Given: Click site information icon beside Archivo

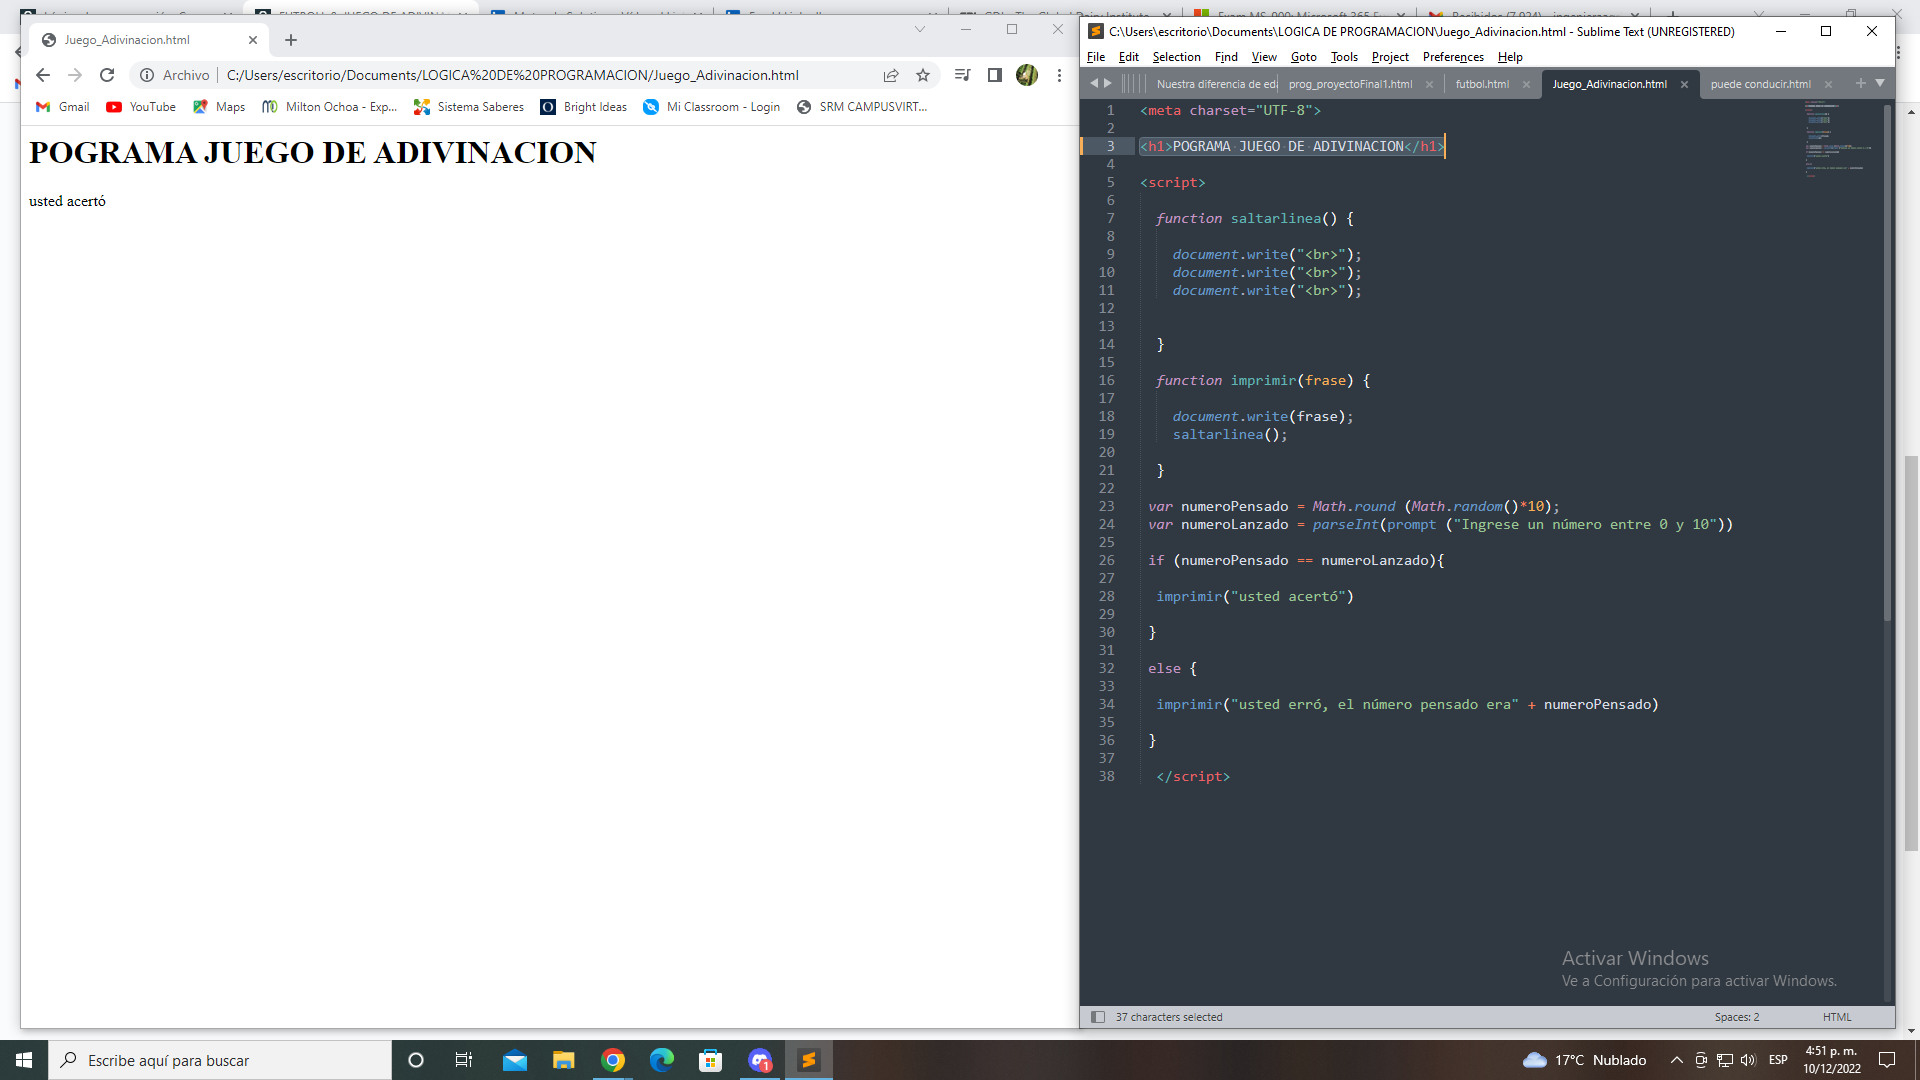Looking at the screenshot, I should 147,75.
